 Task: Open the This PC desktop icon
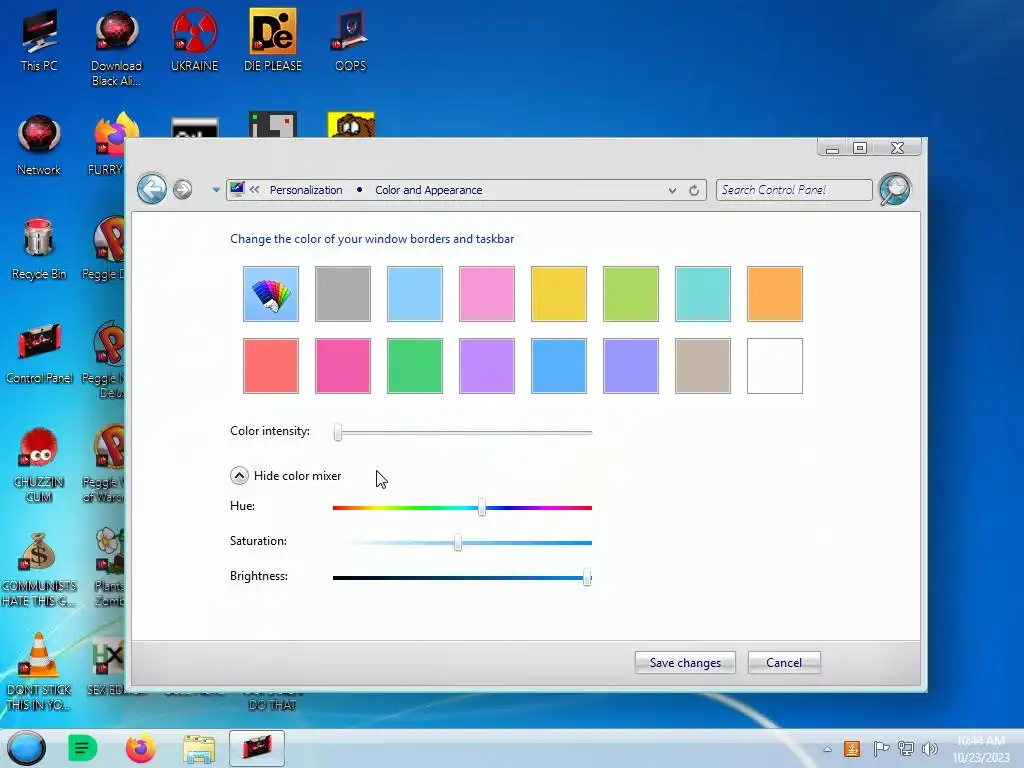39,40
